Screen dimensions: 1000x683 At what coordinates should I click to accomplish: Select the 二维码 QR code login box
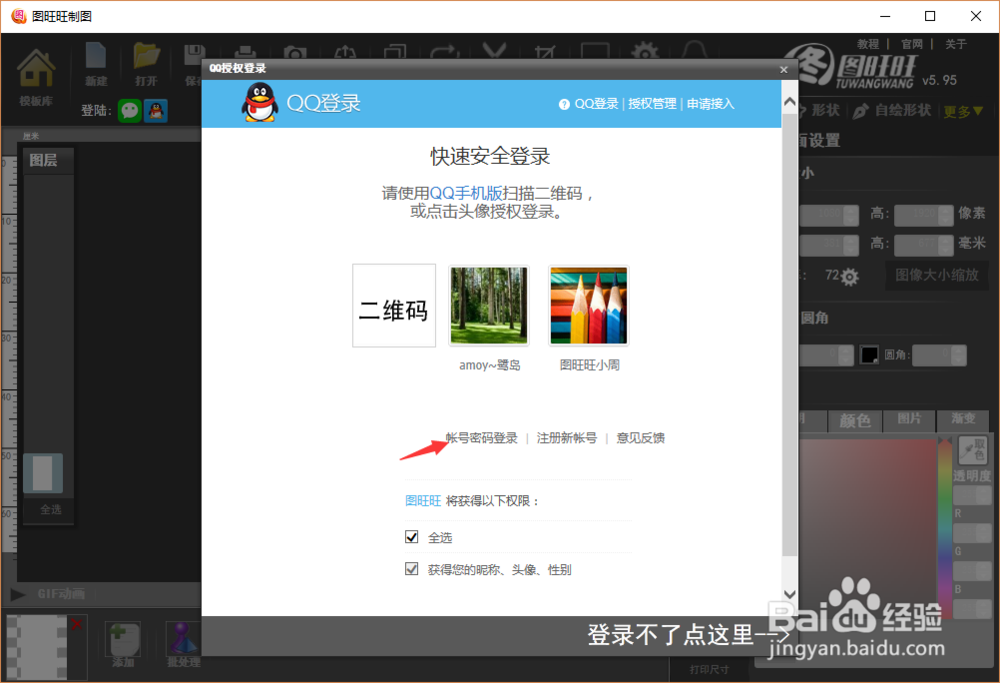[394, 305]
